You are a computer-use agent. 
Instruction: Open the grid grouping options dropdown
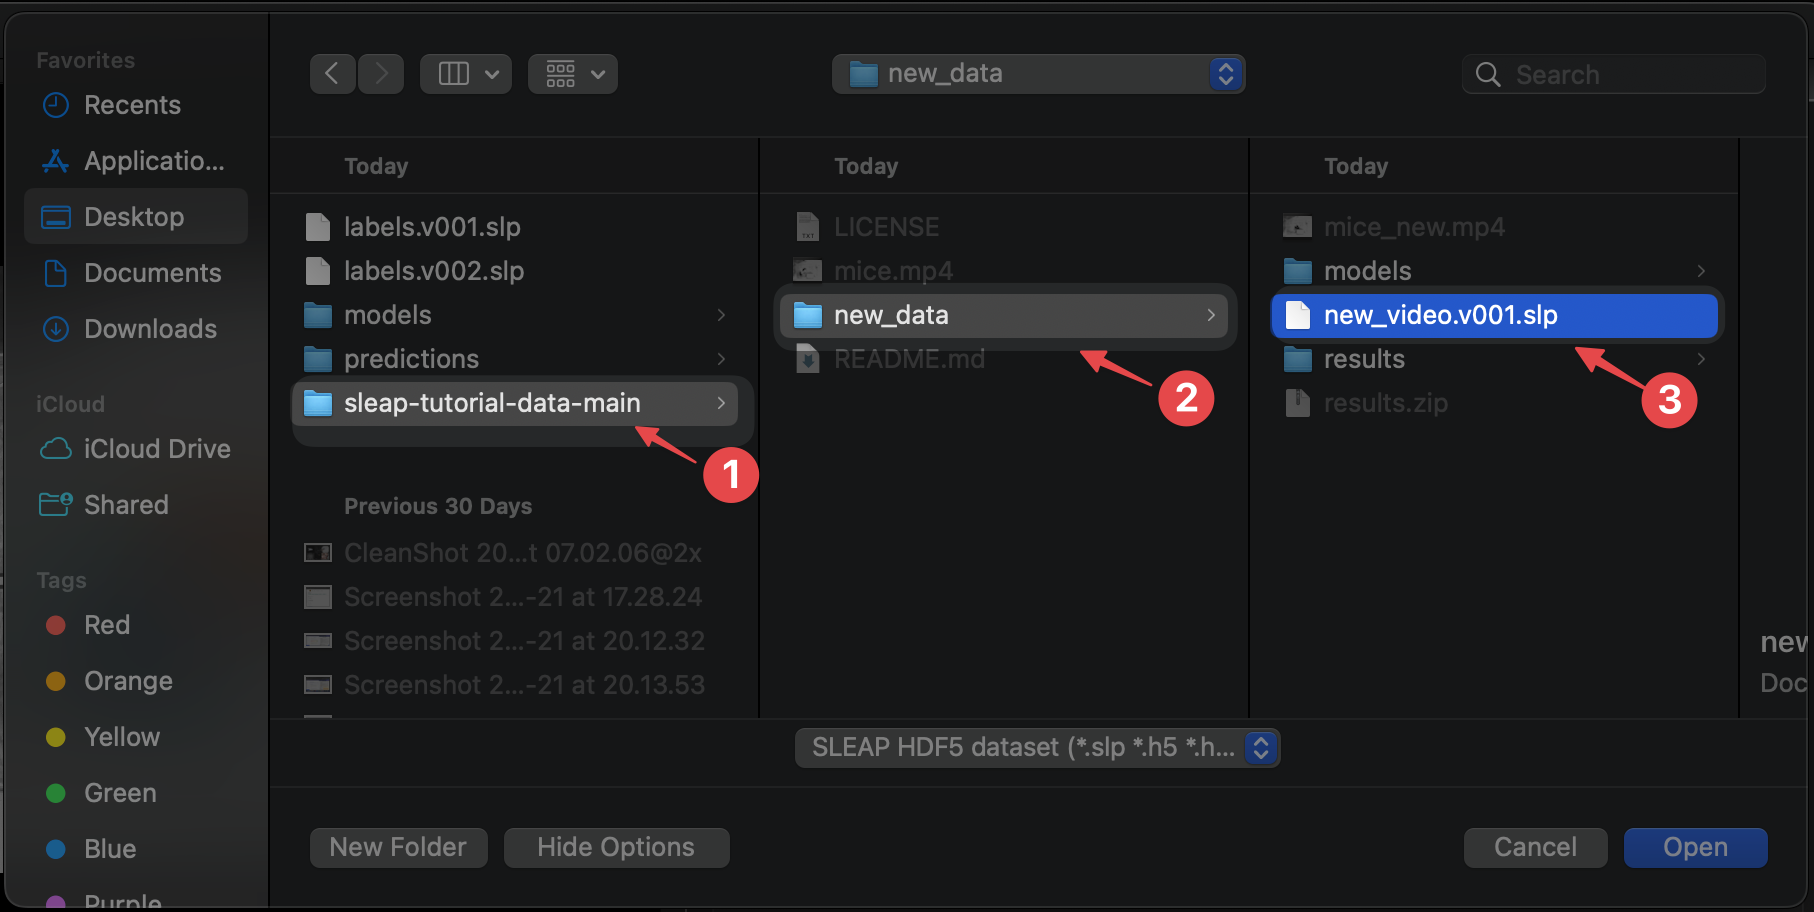pyautogui.click(x=573, y=74)
